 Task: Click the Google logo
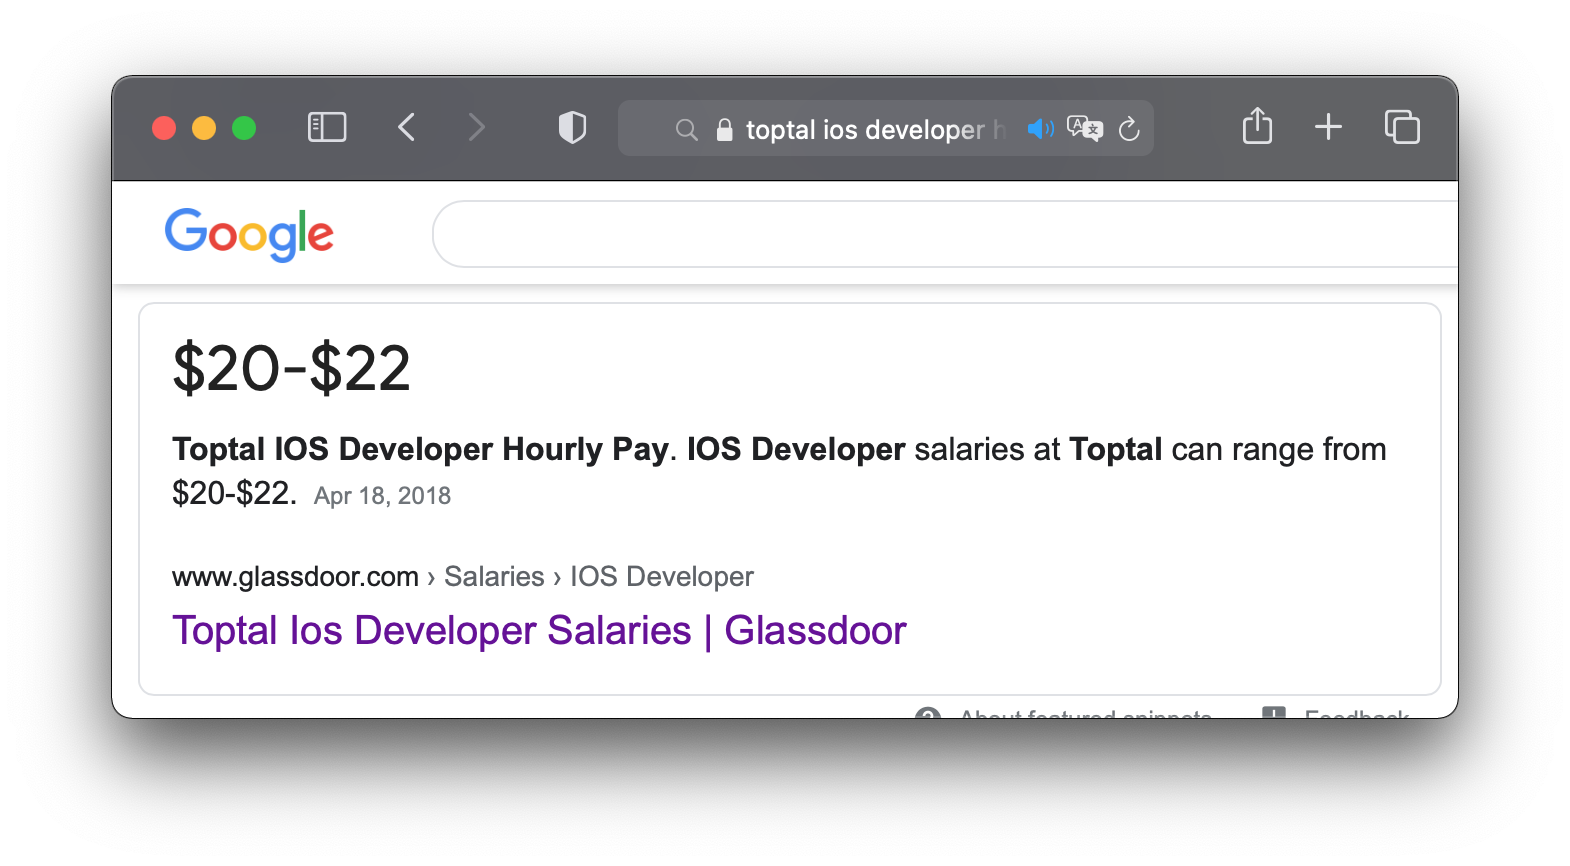click(x=249, y=235)
